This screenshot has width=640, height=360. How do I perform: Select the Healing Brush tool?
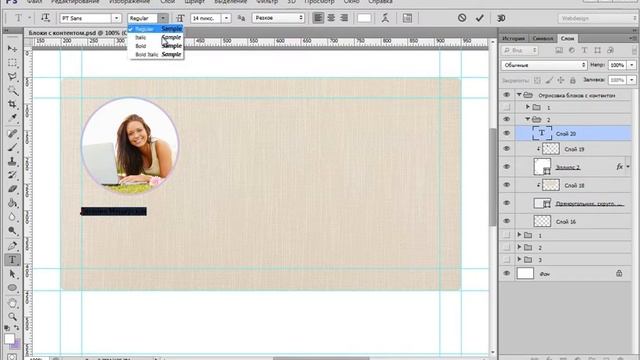tap(12, 133)
